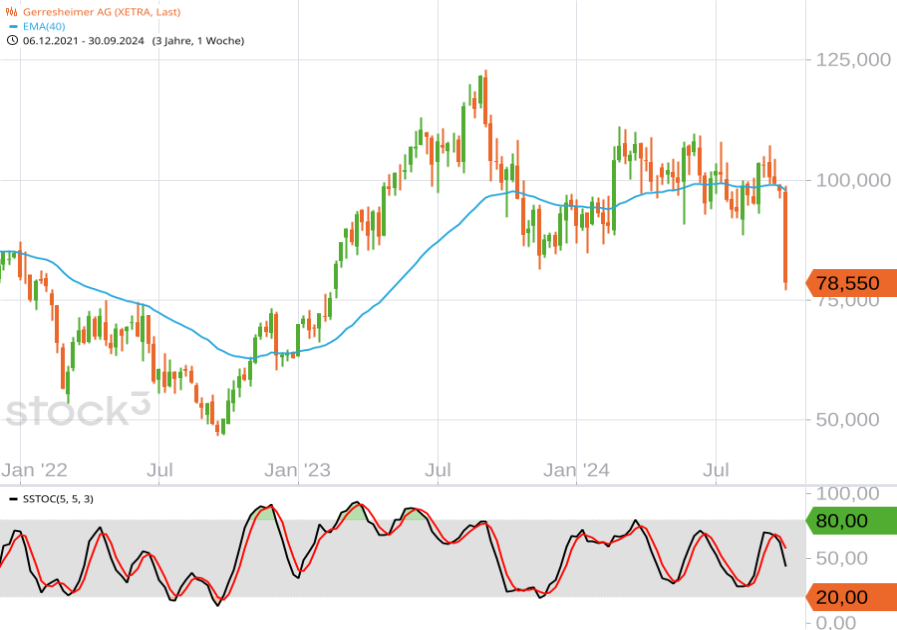Click the Jul label between Jan '23 and Jan '24
Viewport: 897px width, 630px height.
[438, 470]
